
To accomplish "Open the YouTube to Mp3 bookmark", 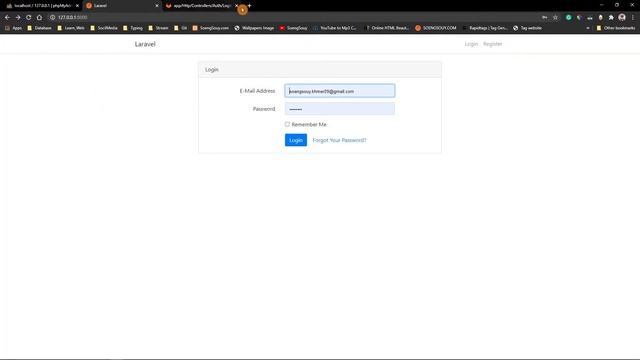I will [x=335, y=28].
